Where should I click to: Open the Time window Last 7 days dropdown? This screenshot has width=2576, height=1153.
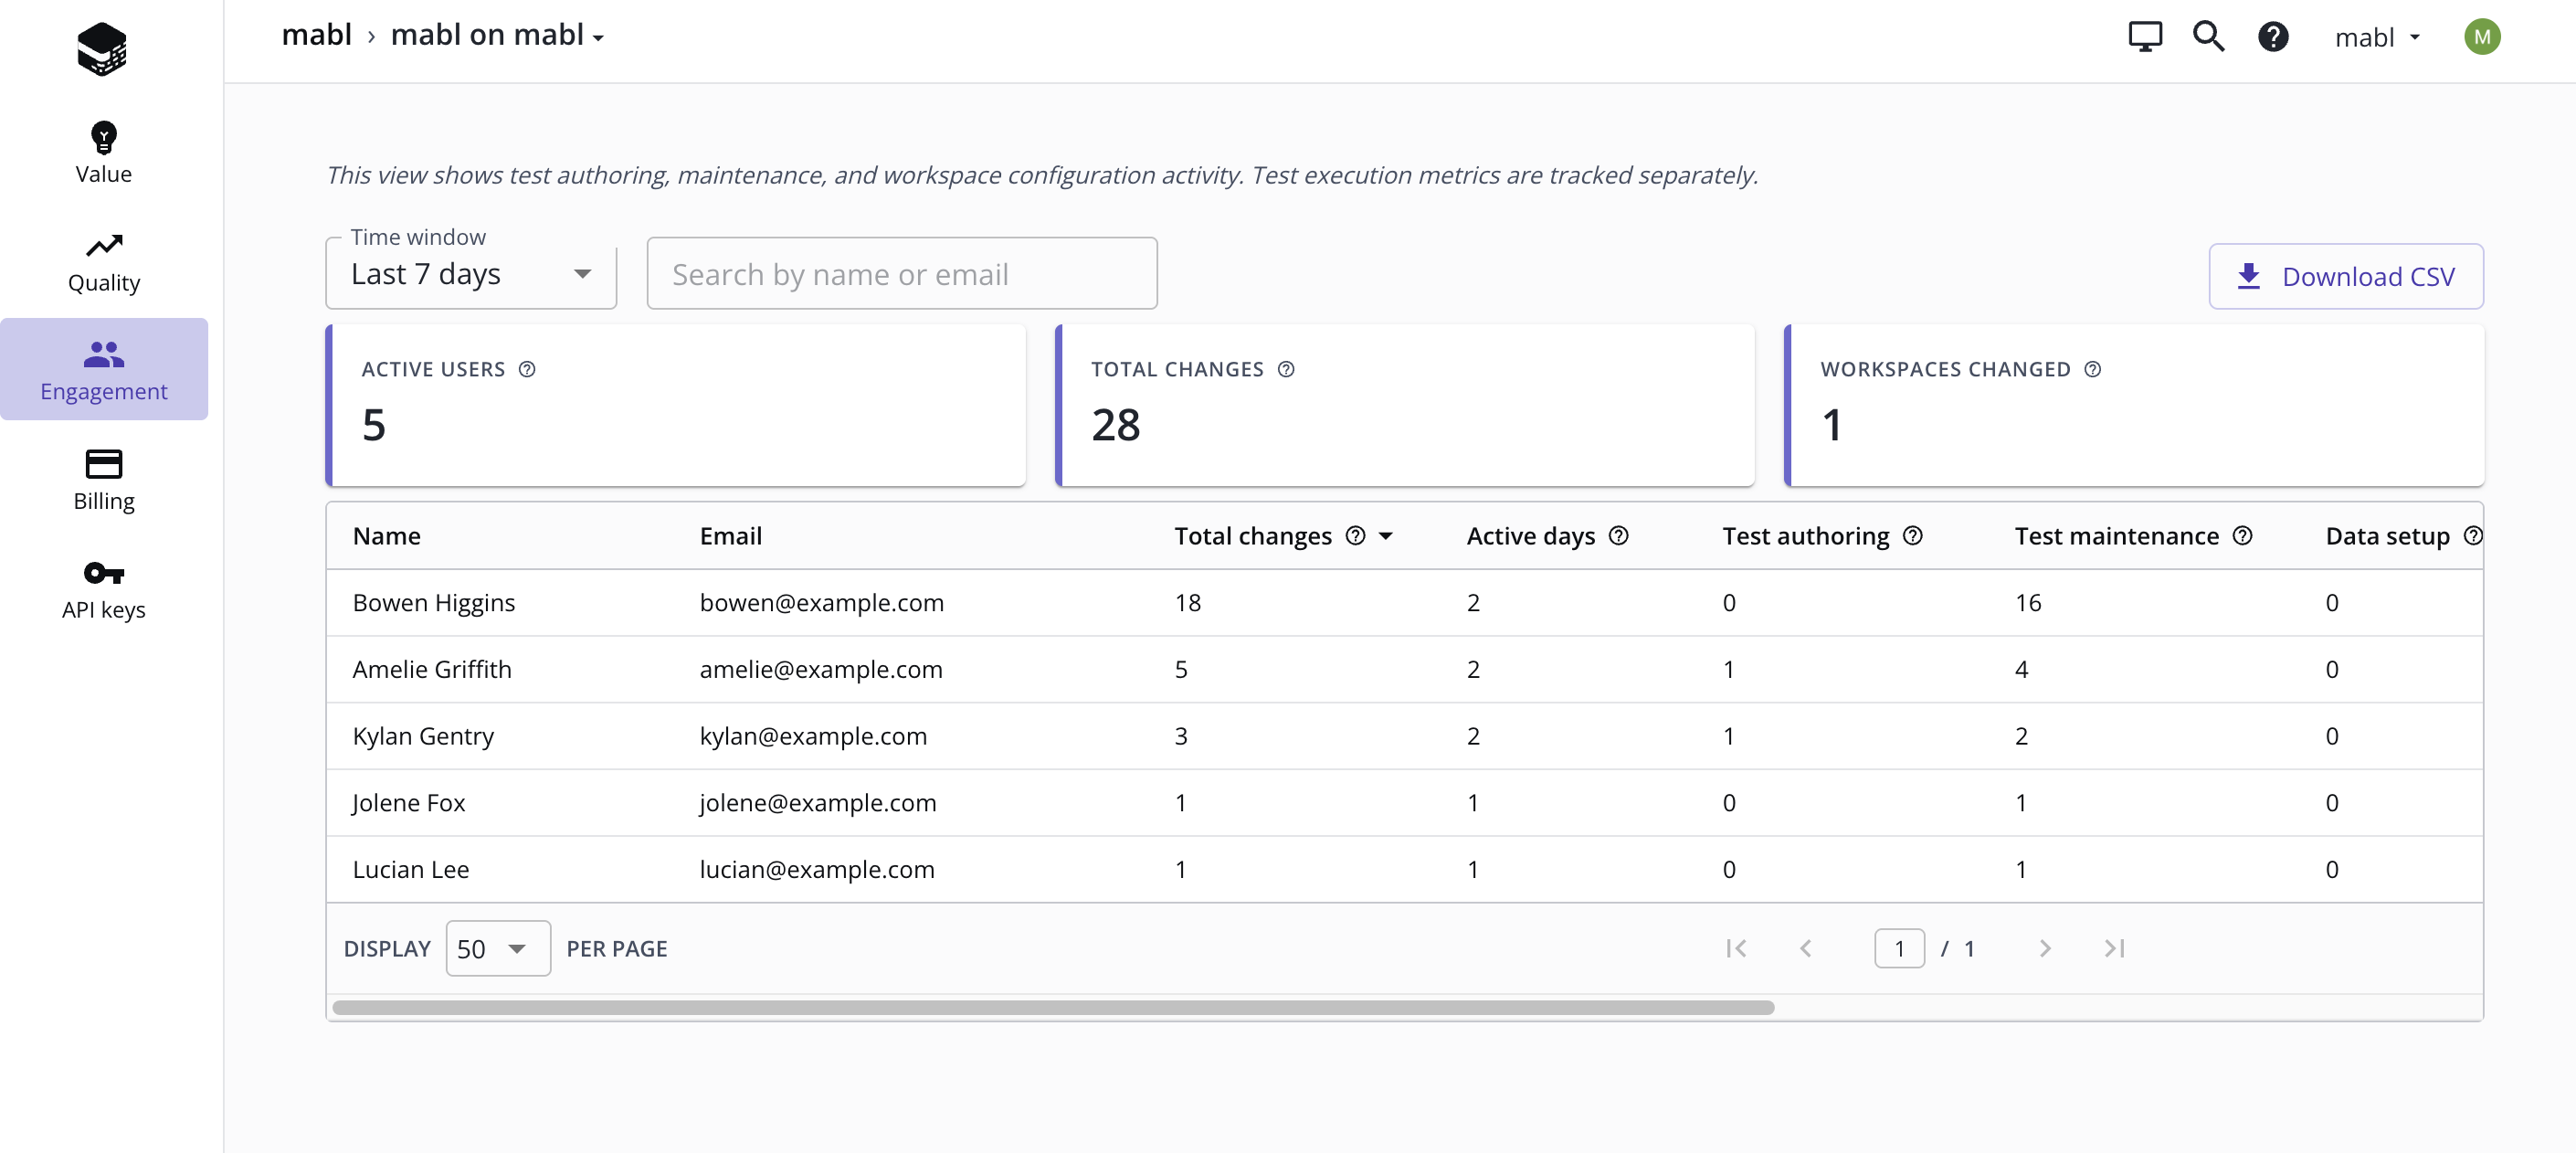[x=471, y=273]
